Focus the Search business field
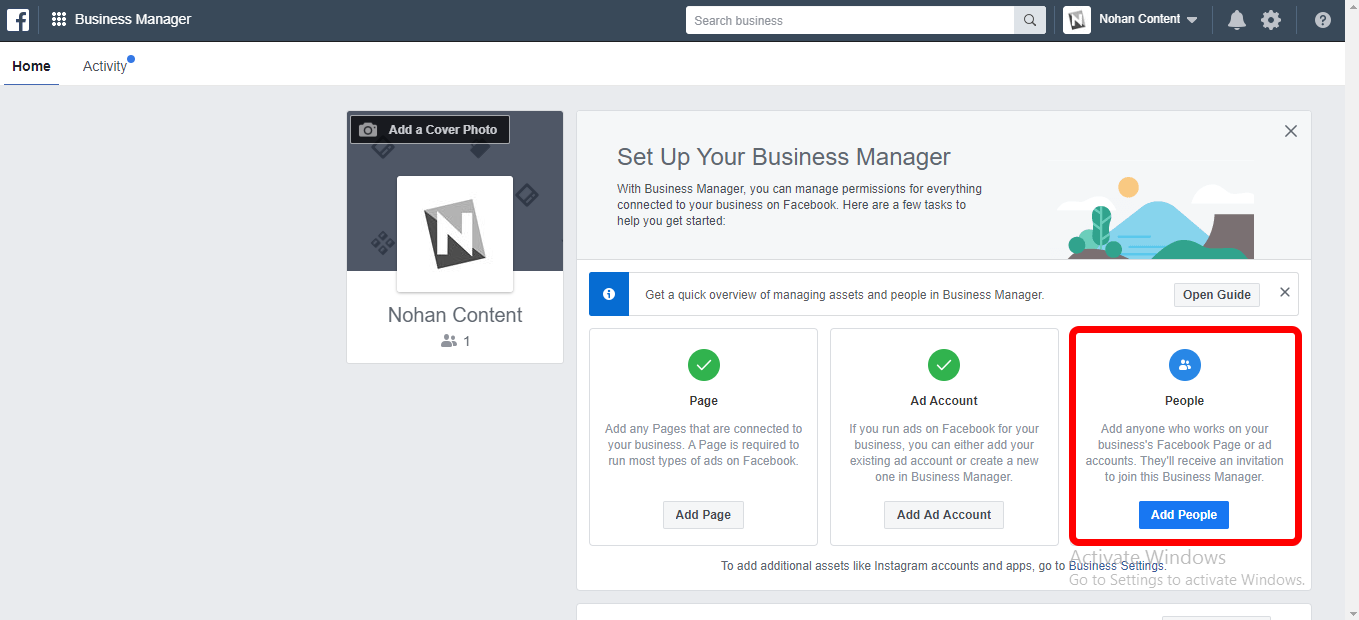 (850, 20)
